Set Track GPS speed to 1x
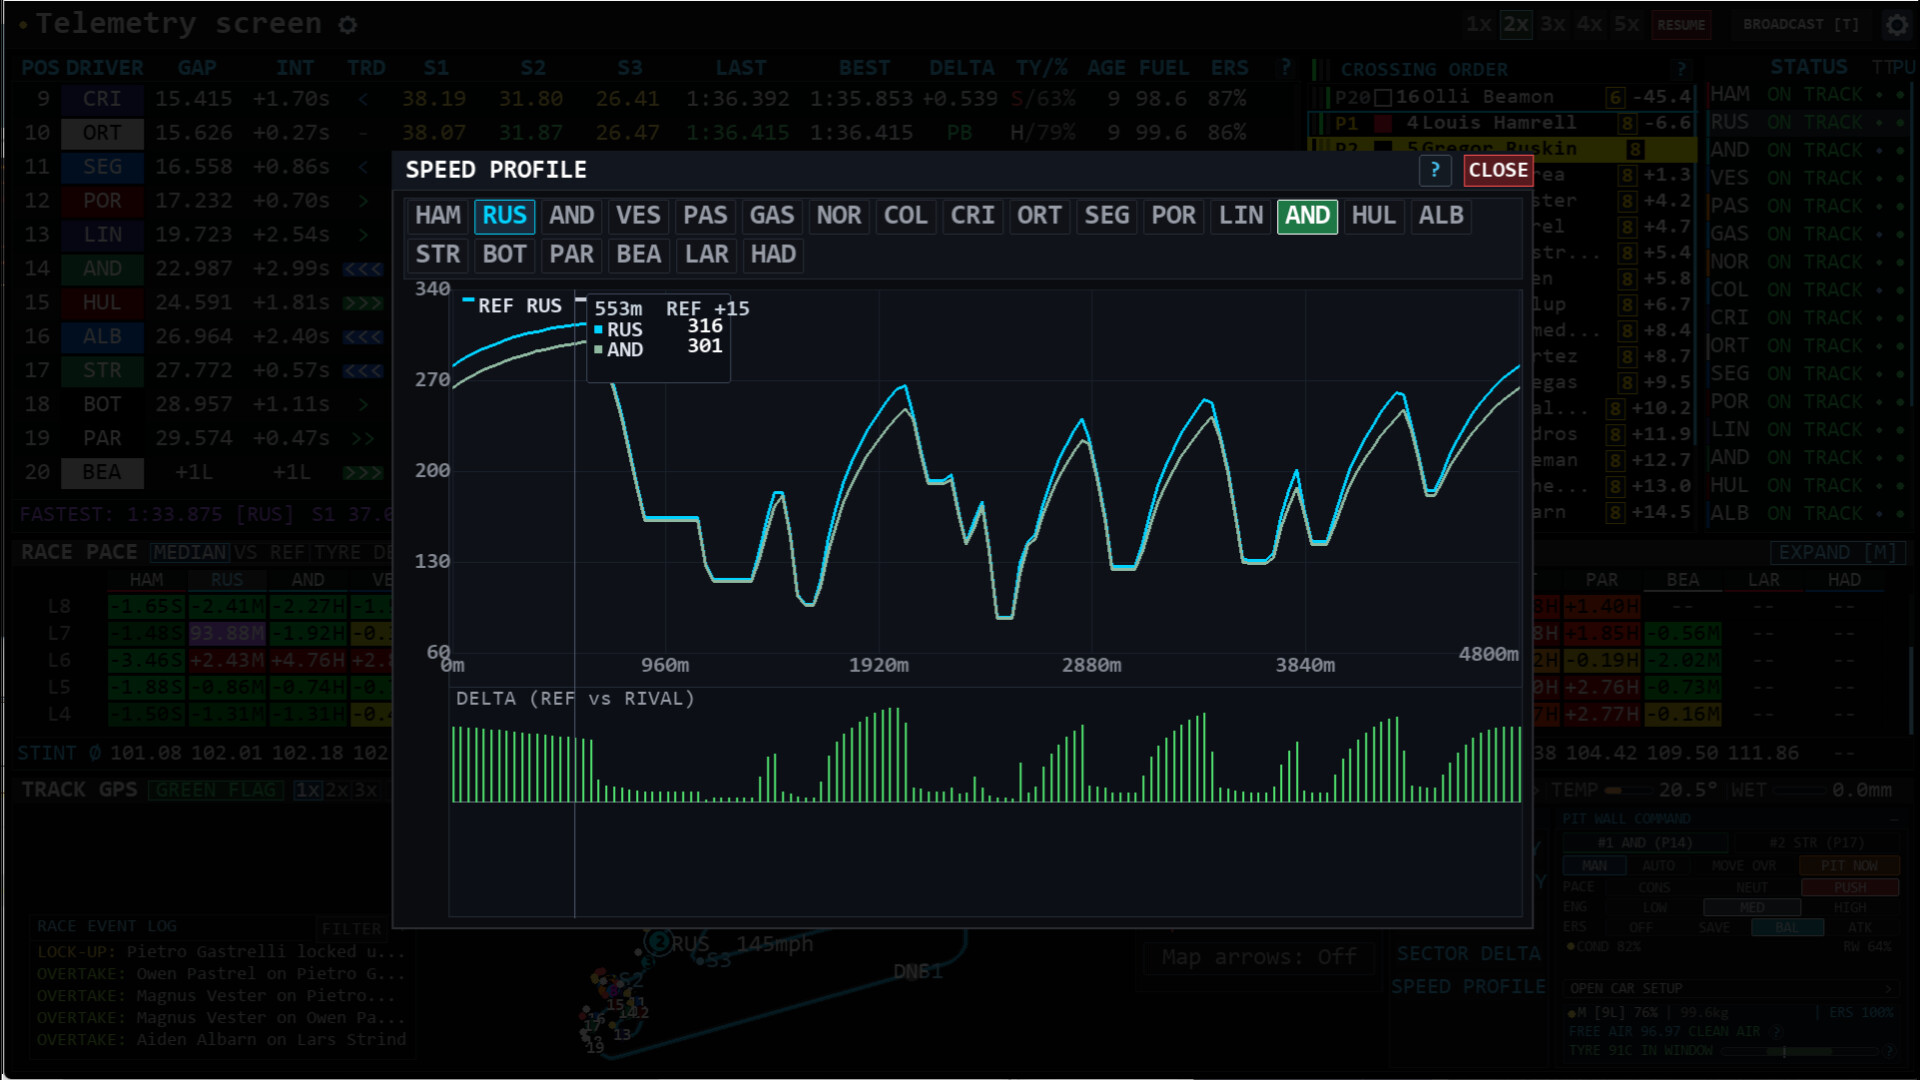 [x=307, y=790]
